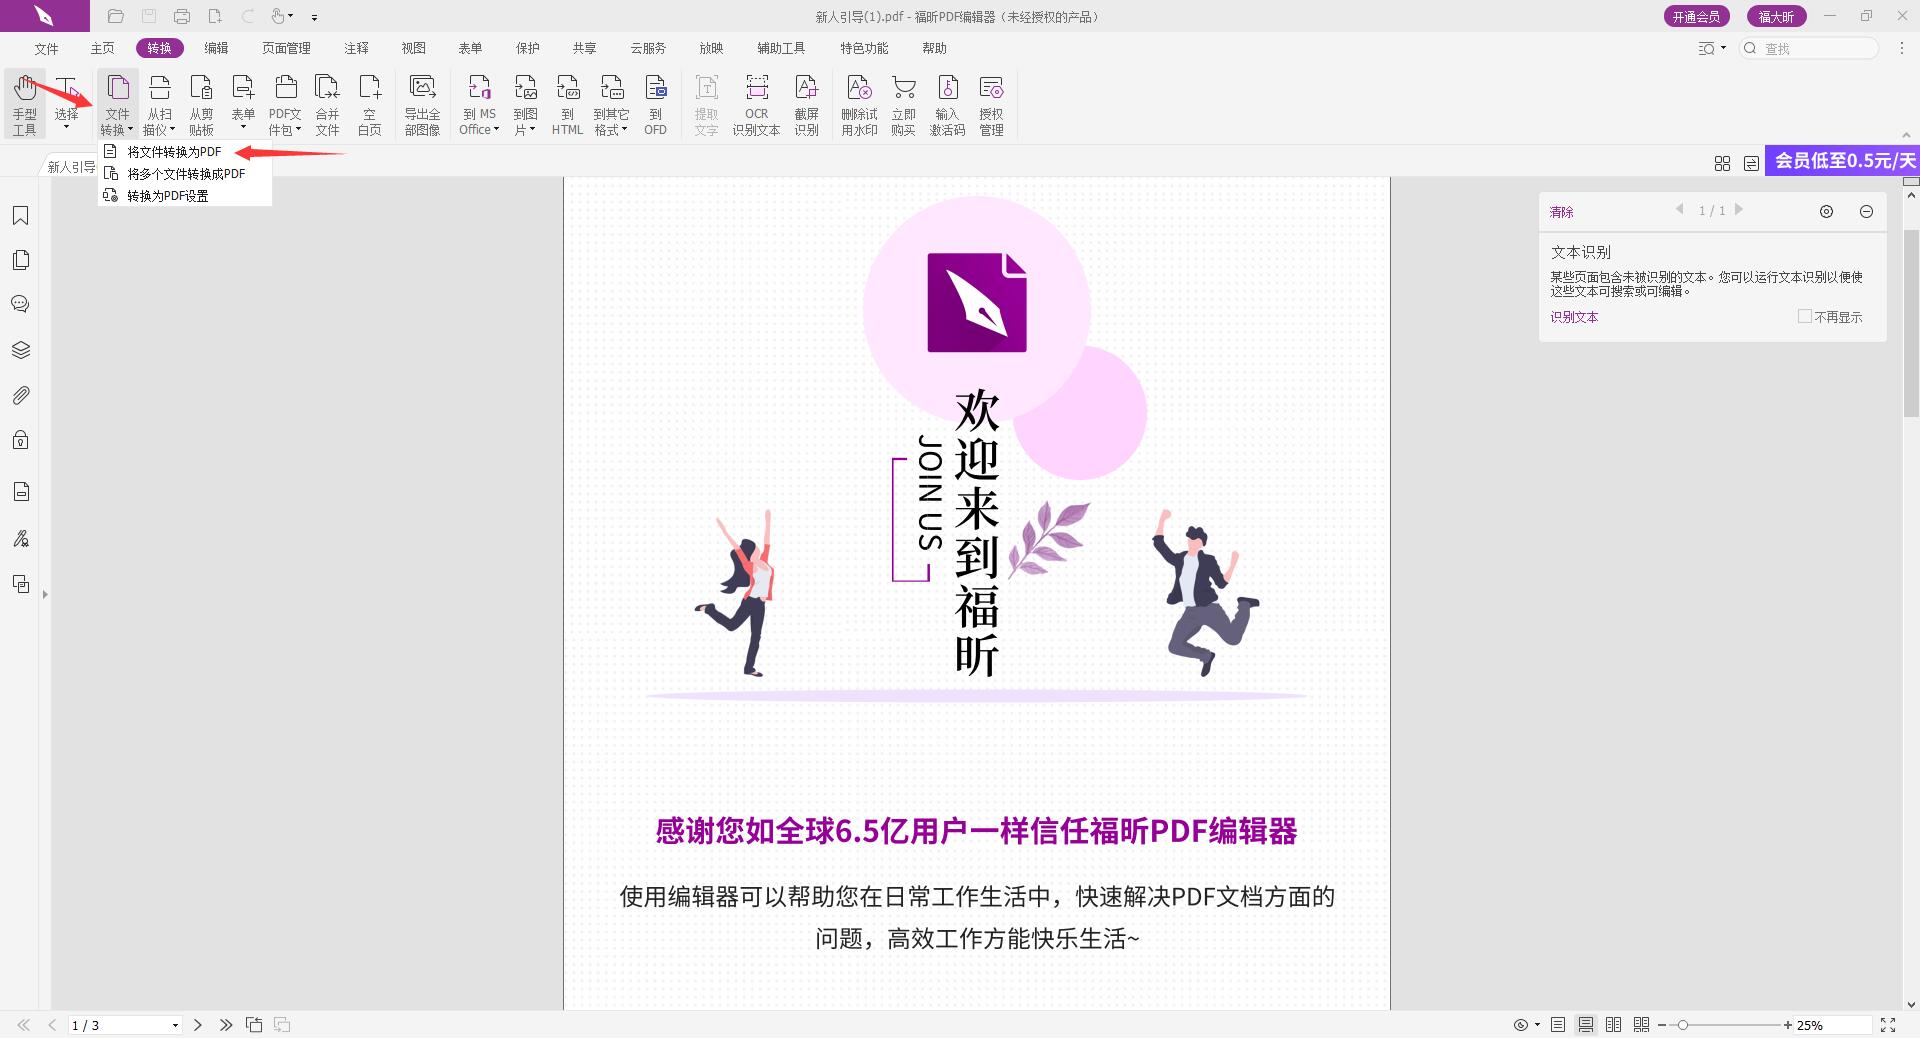Select 将文件转换为PDF menu entry
The width and height of the screenshot is (1920, 1038).
click(172, 152)
